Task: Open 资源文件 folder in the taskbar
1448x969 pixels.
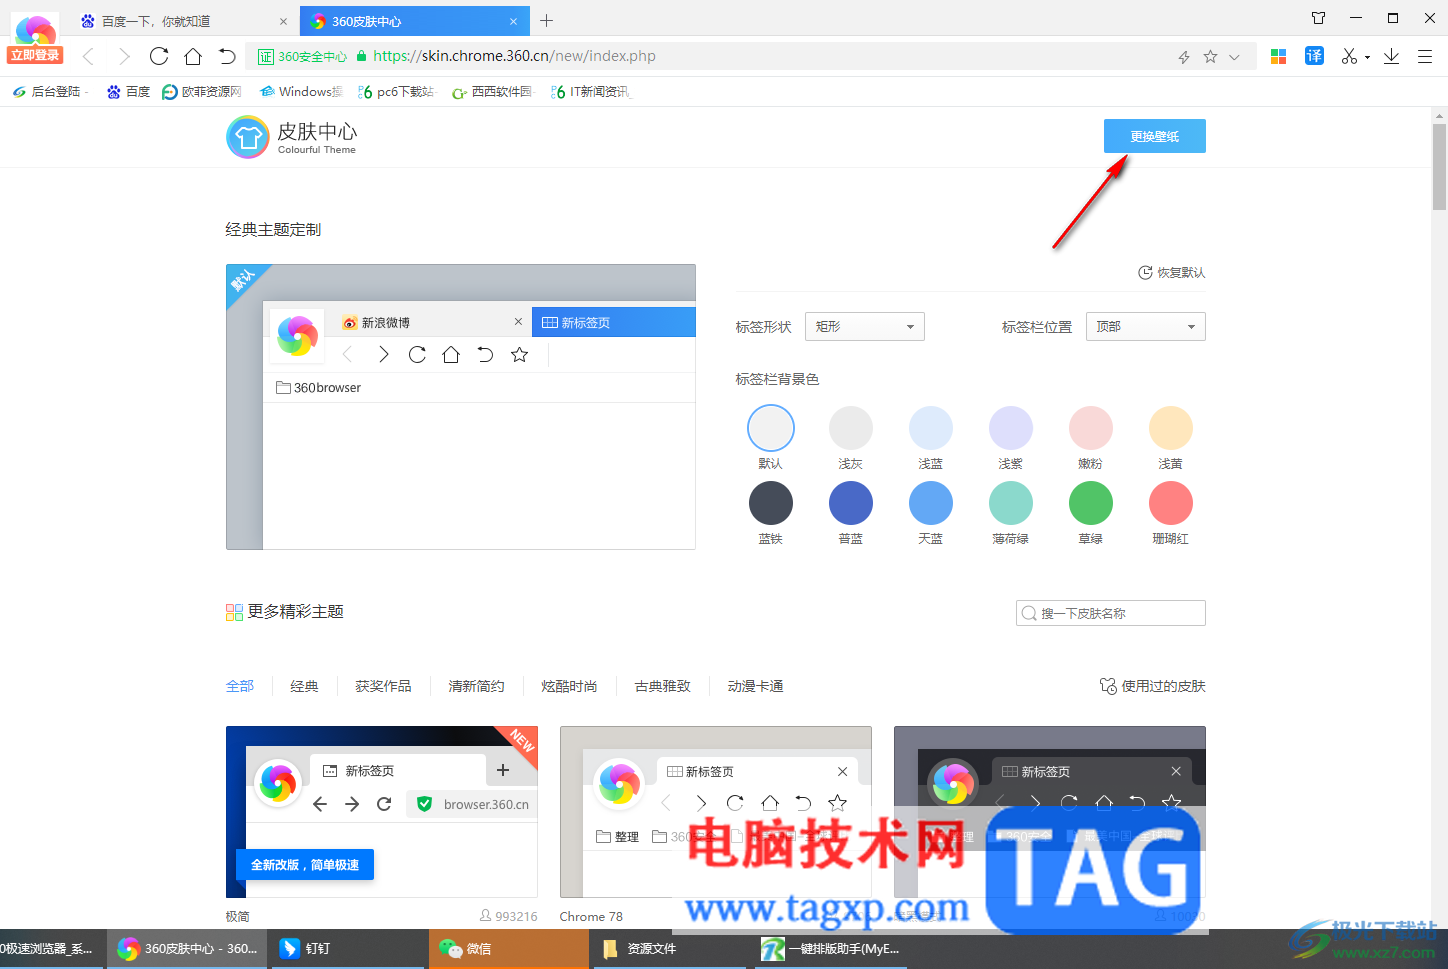Action: pos(669,949)
